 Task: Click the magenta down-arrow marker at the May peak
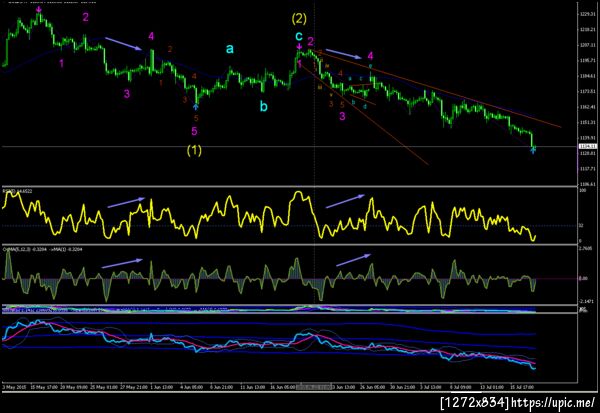(39, 9)
